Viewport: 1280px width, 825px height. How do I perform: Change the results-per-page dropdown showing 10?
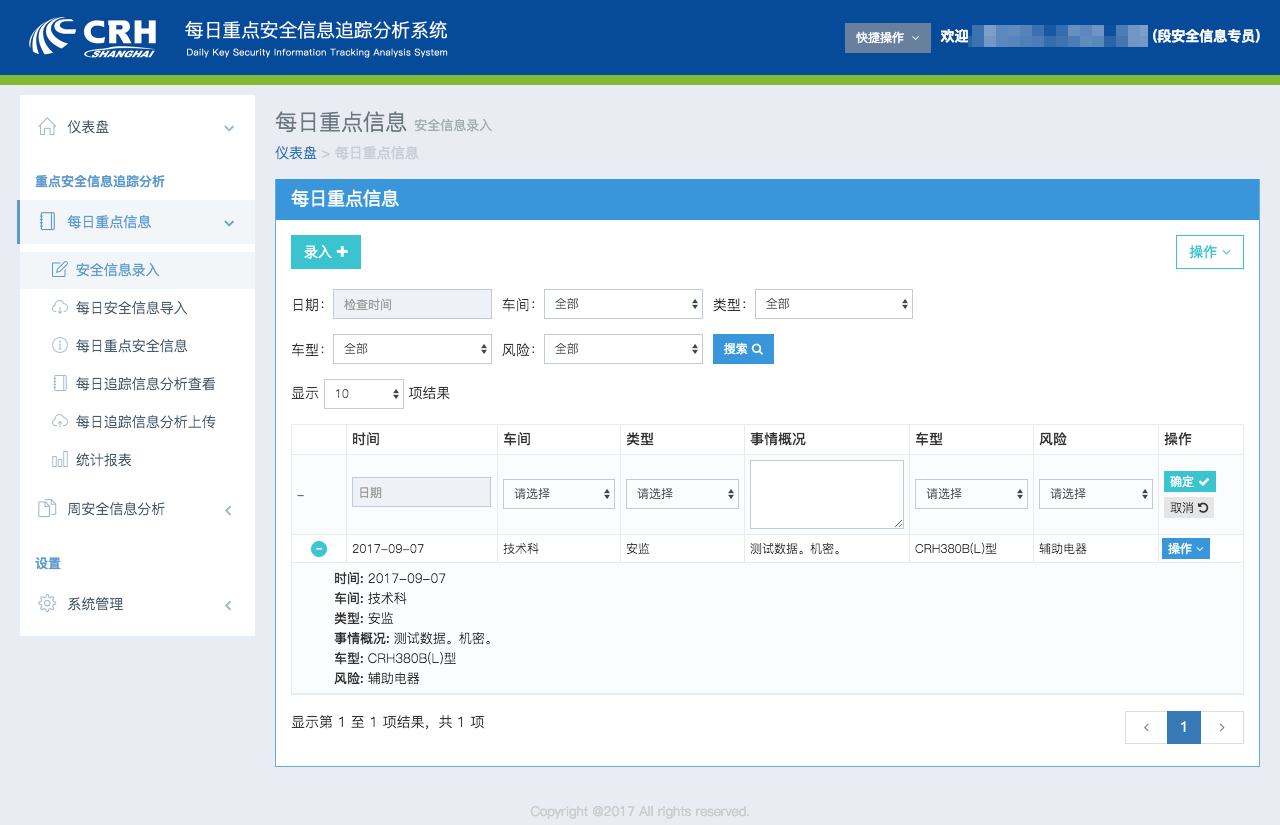(363, 394)
